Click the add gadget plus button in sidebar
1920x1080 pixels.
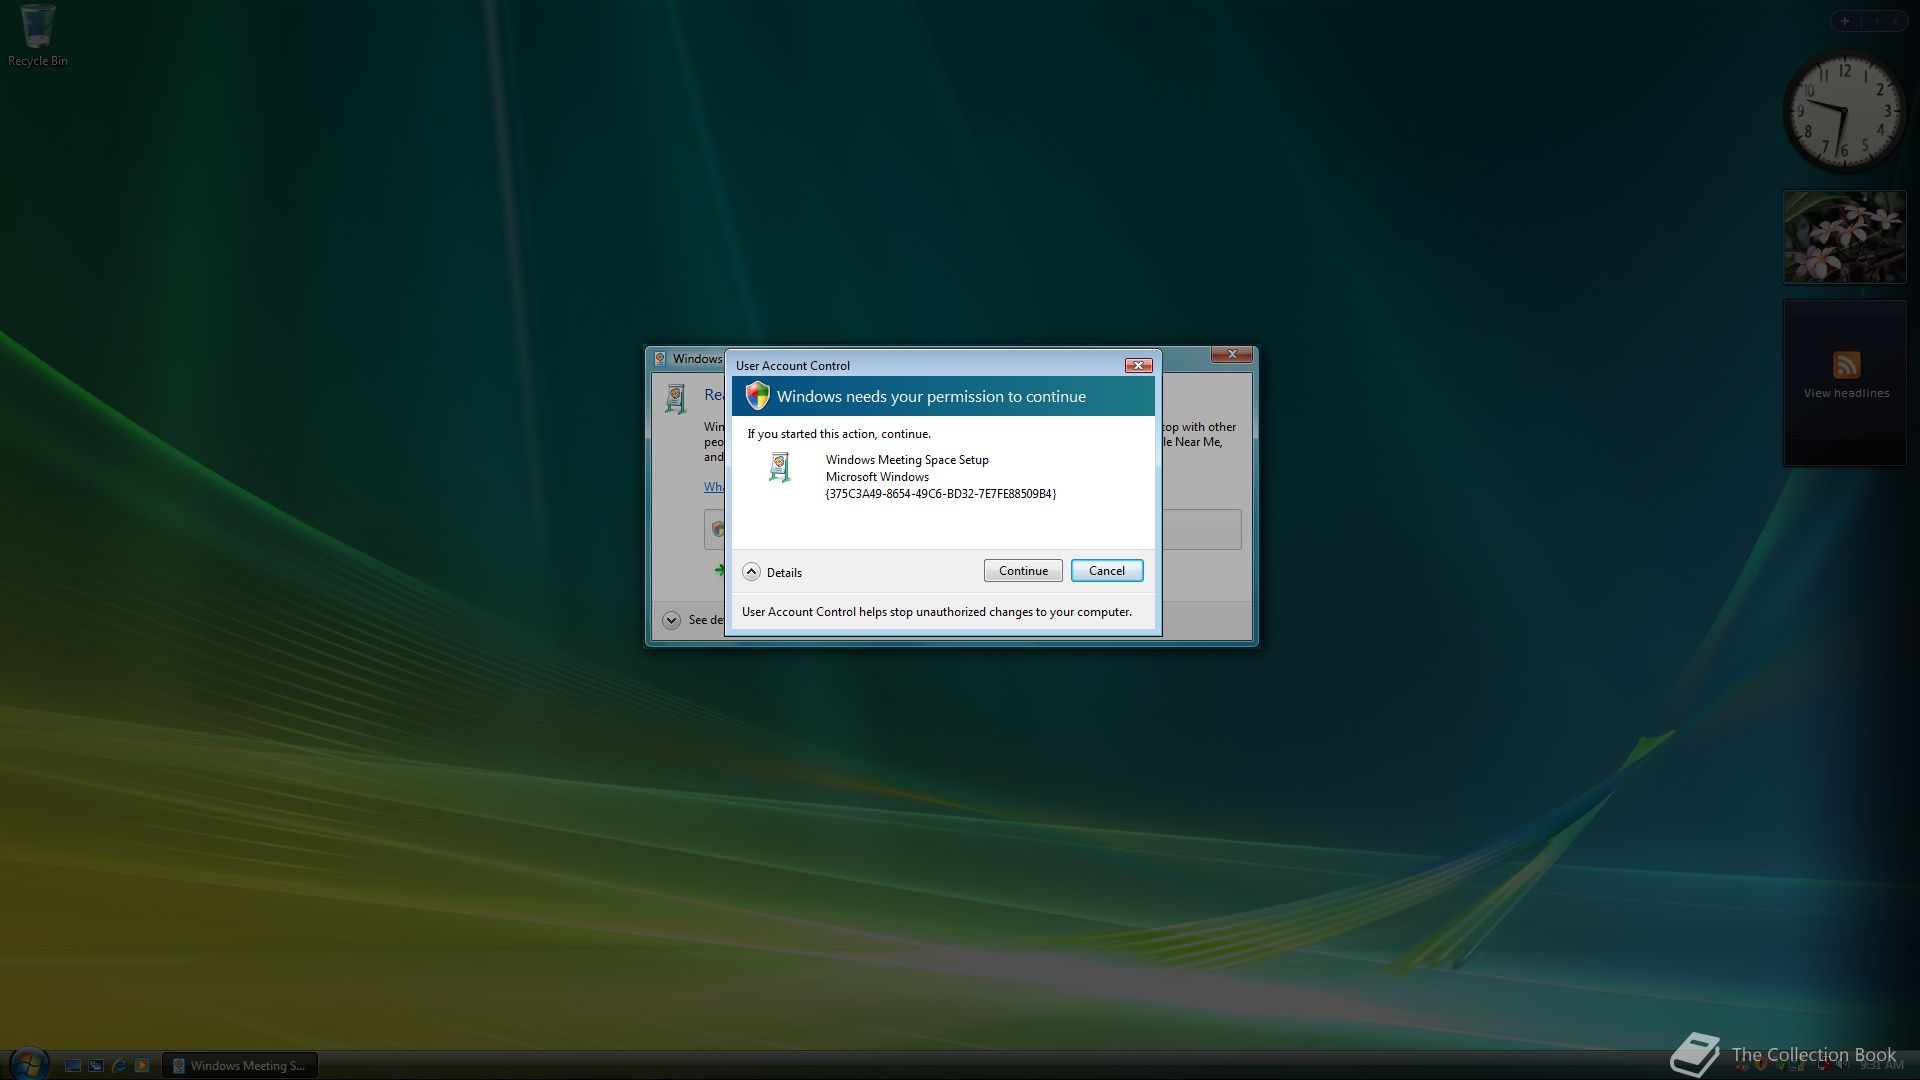point(1845,21)
